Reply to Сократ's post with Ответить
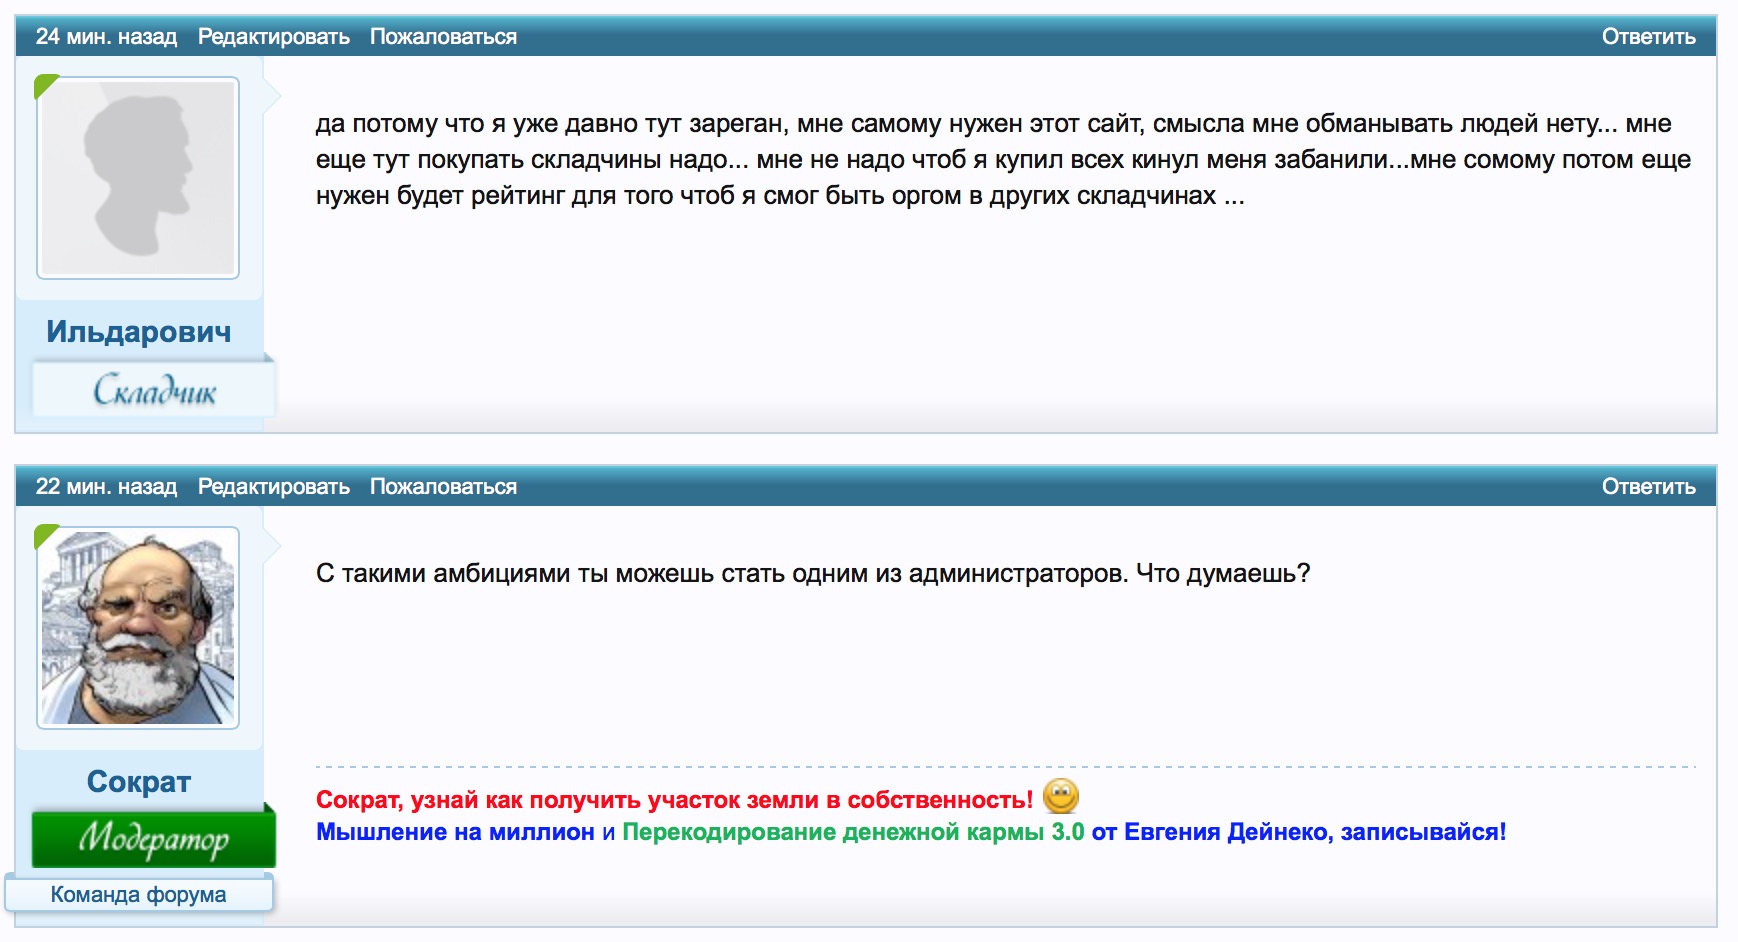The height and width of the screenshot is (942, 1738). (1648, 487)
